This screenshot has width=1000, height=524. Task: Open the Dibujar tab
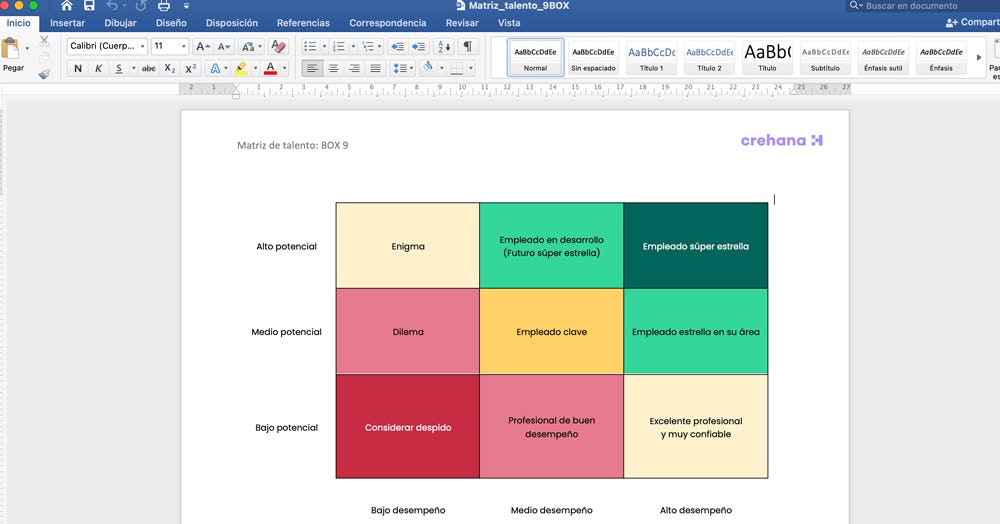click(x=121, y=23)
